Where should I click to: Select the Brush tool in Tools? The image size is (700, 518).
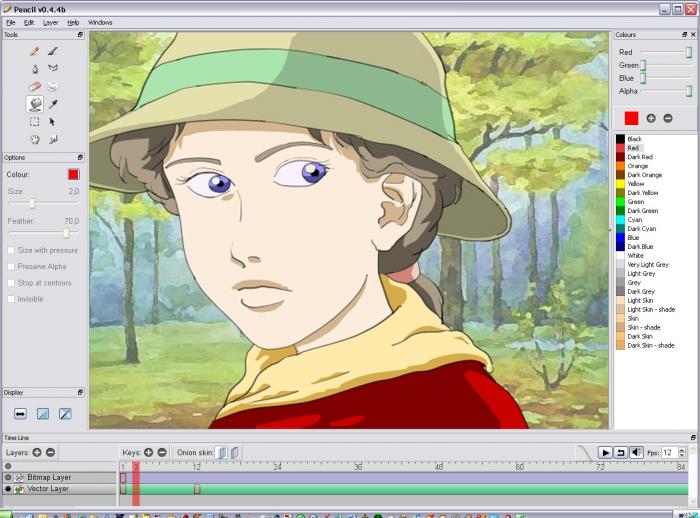[x=53, y=51]
